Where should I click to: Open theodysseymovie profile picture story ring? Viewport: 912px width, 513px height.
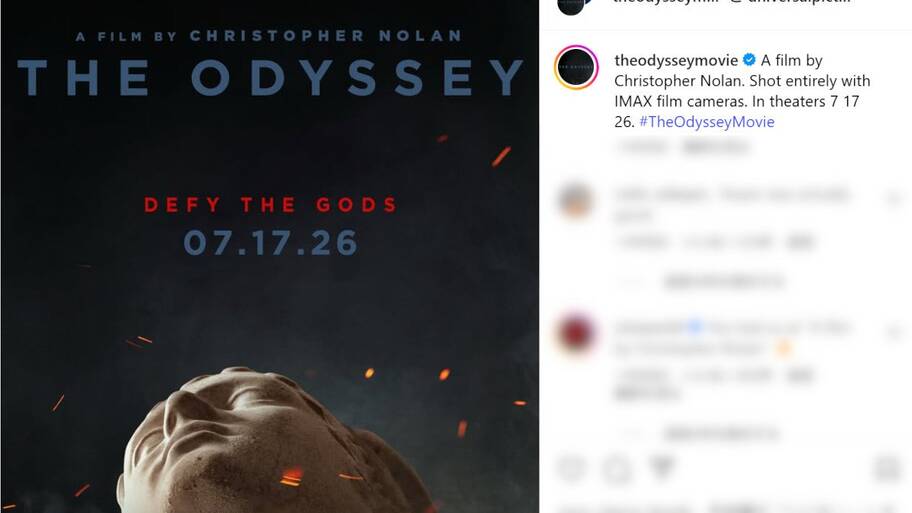576,67
